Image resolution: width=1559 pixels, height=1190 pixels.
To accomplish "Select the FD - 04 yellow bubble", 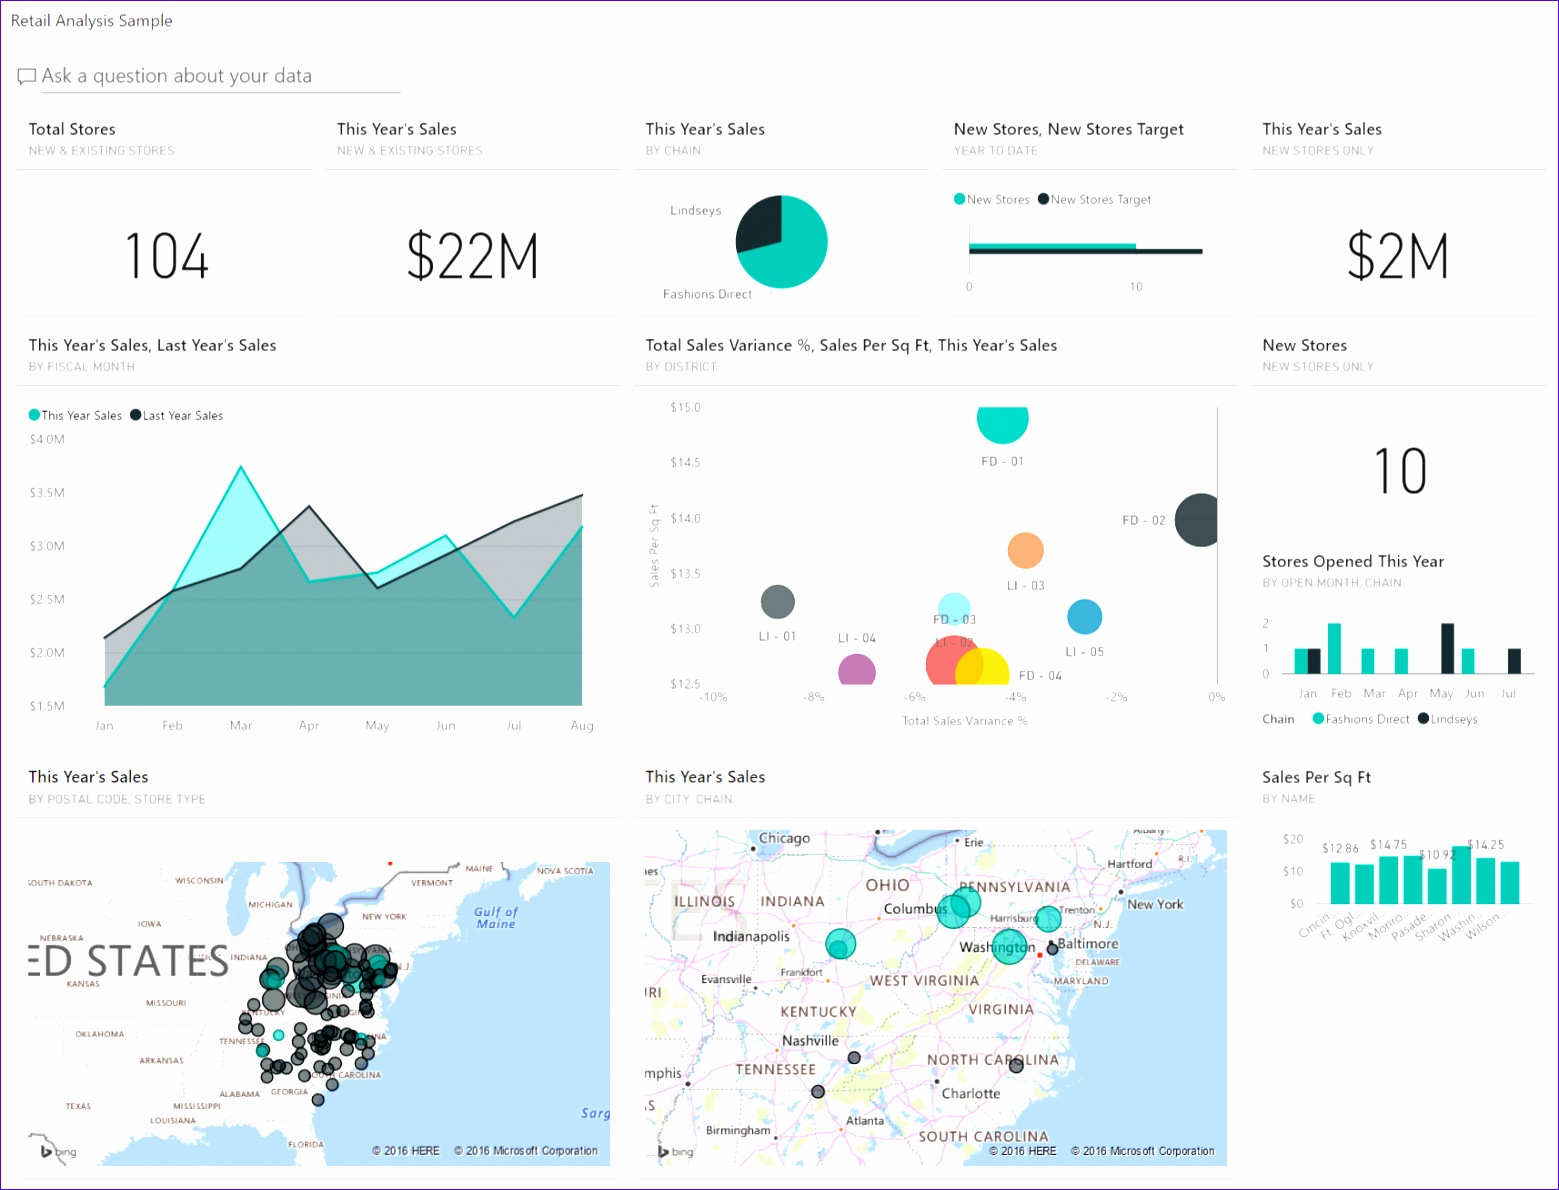I will point(990,668).
